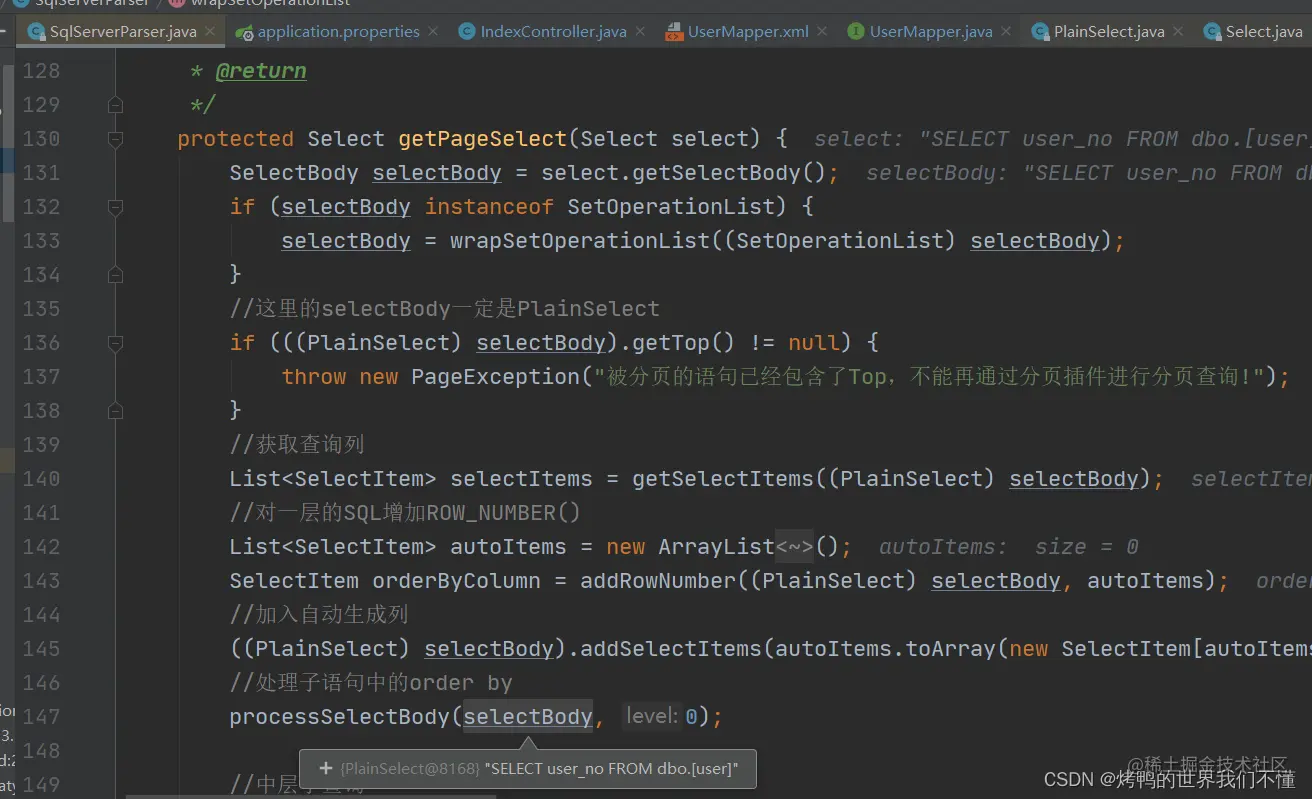1312x799 pixels.
Task: Open the application.properties tab
Action: [338, 32]
